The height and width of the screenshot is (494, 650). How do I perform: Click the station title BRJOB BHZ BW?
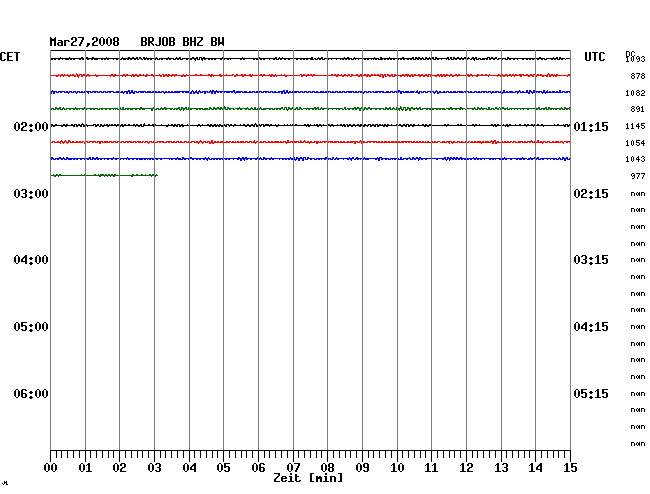click(x=182, y=42)
